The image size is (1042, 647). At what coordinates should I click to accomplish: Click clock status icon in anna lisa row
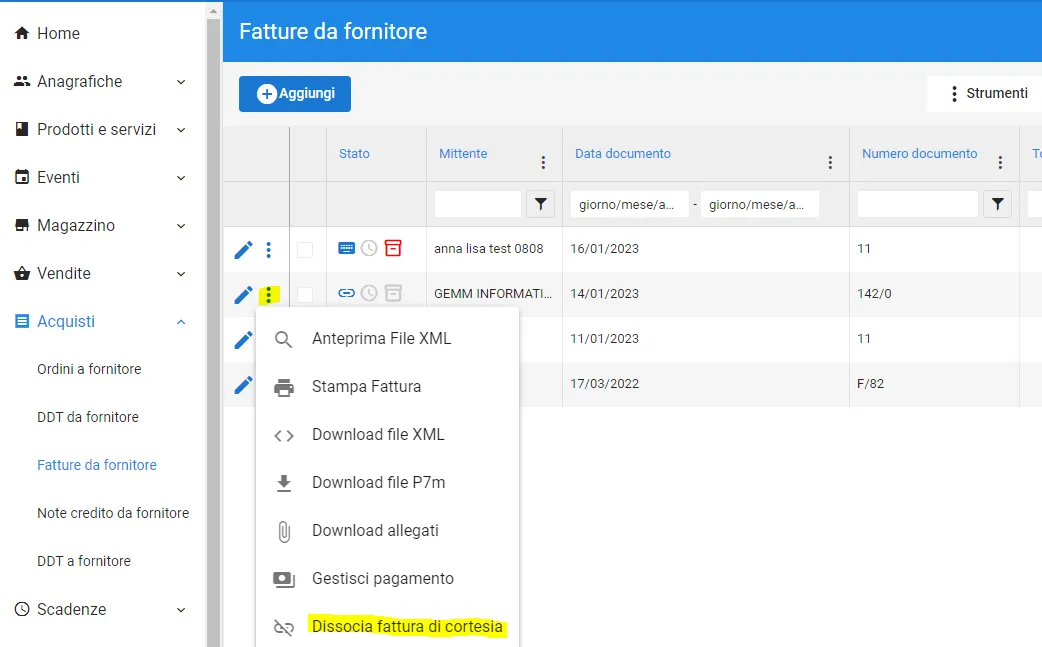[x=369, y=248]
